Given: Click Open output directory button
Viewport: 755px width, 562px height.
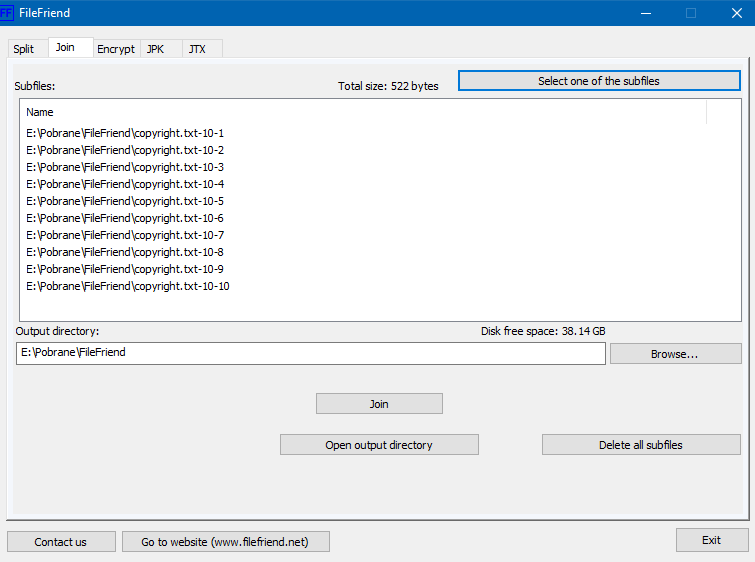Looking at the screenshot, I should 379,445.
